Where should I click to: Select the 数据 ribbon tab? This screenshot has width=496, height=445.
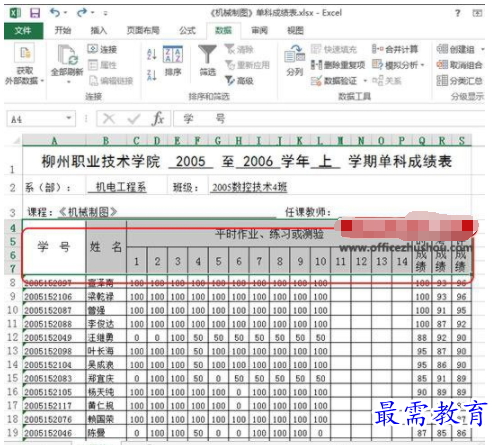click(x=223, y=31)
